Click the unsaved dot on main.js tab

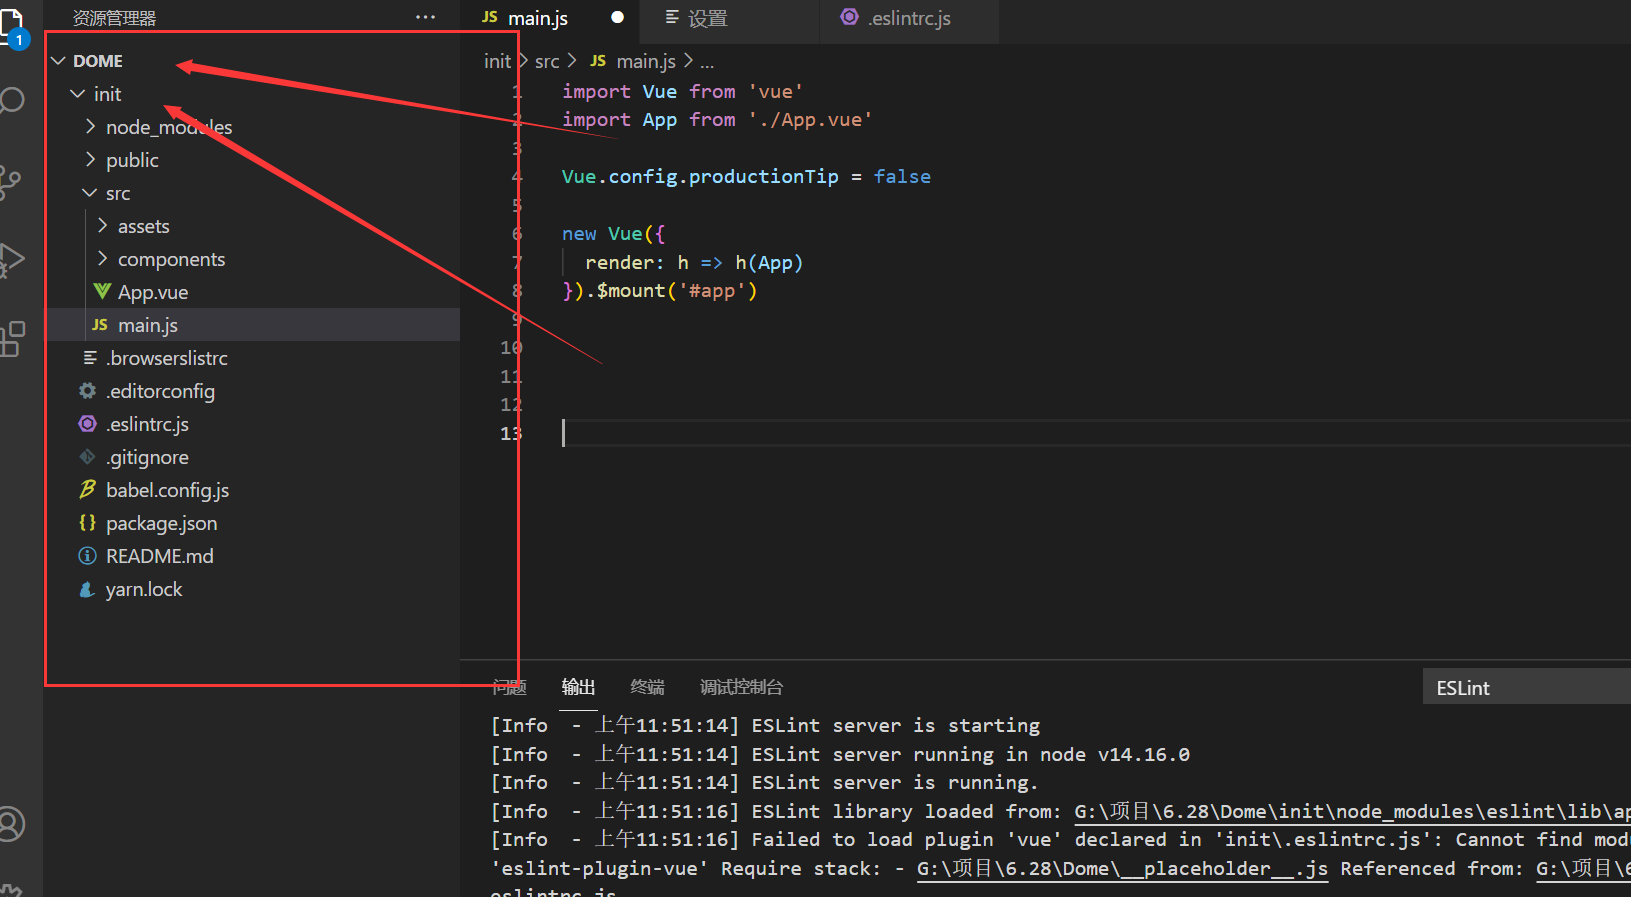[617, 17]
